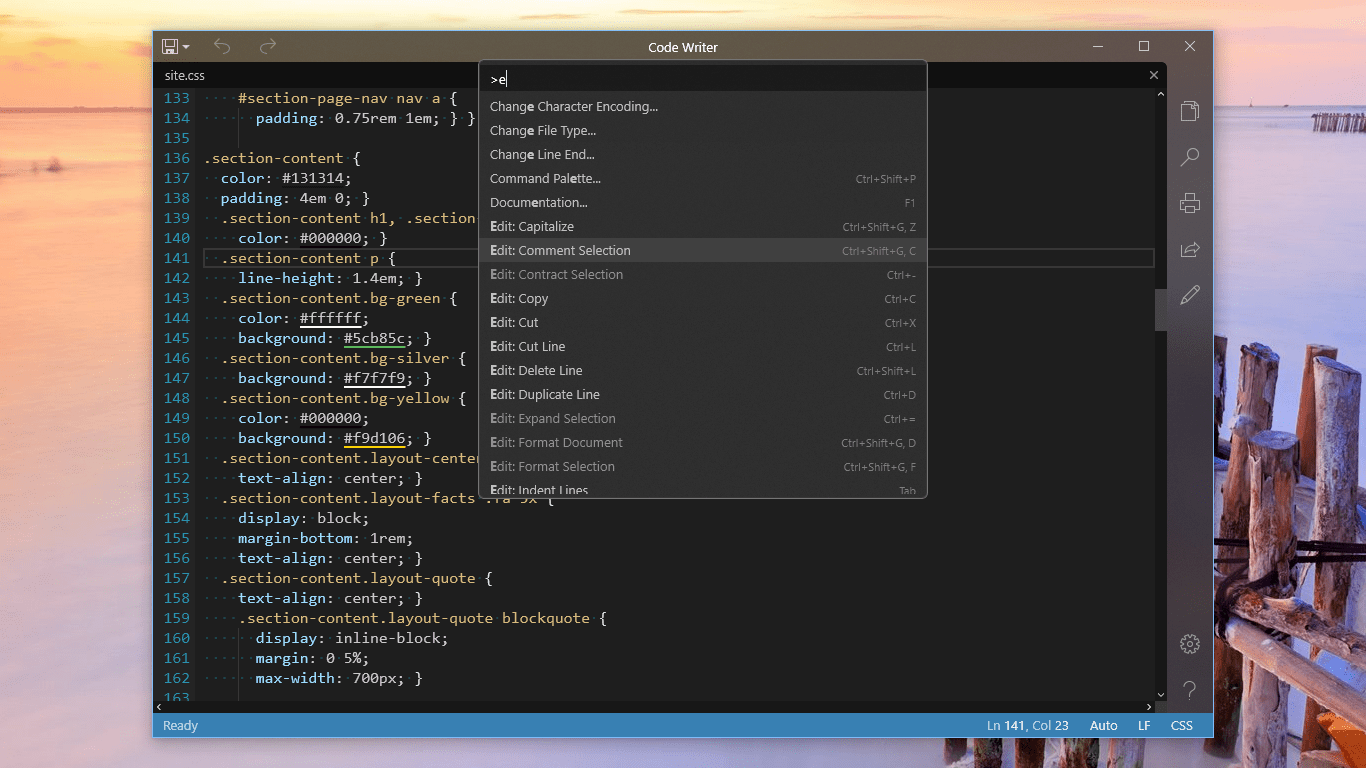This screenshot has height=768, width=1366.
Task: Click the LF line ending indicator
Action: pos(1144,725)
